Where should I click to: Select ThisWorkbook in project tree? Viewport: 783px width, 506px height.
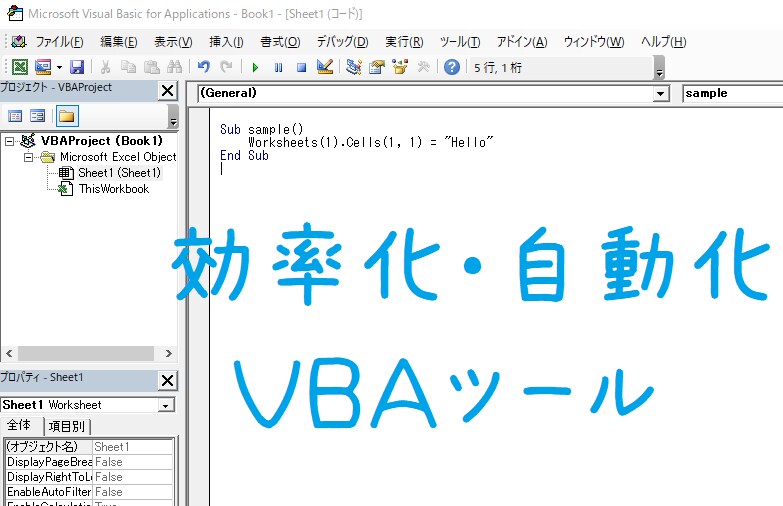(114, 189)
